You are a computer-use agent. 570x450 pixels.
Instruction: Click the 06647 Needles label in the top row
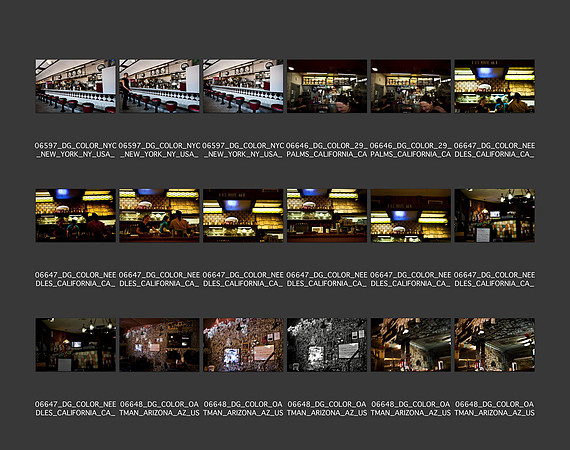[x=494, y=150]
